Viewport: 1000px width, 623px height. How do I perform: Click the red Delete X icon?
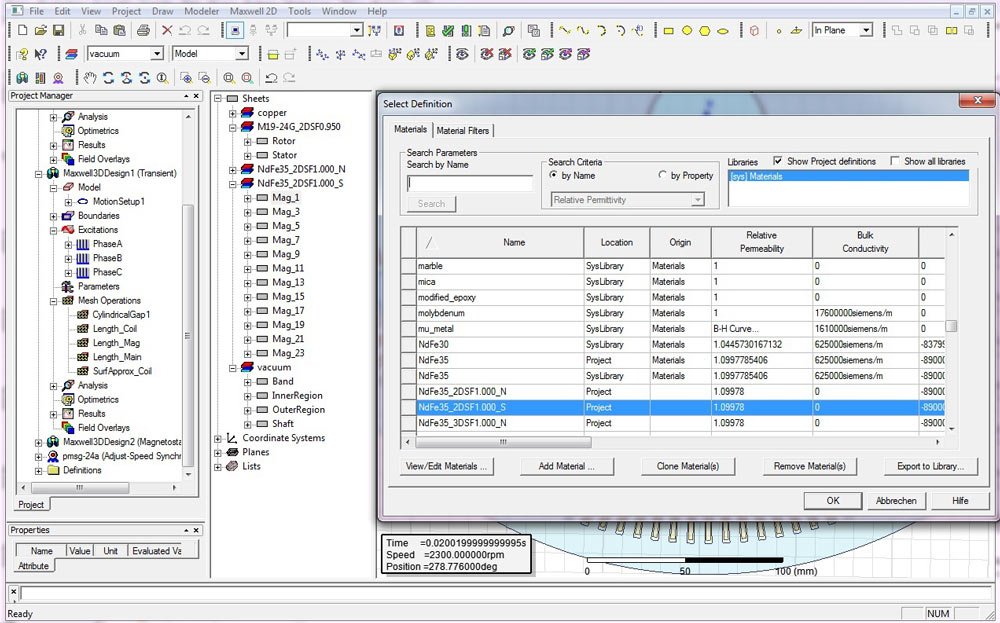[x=167, y=31]
